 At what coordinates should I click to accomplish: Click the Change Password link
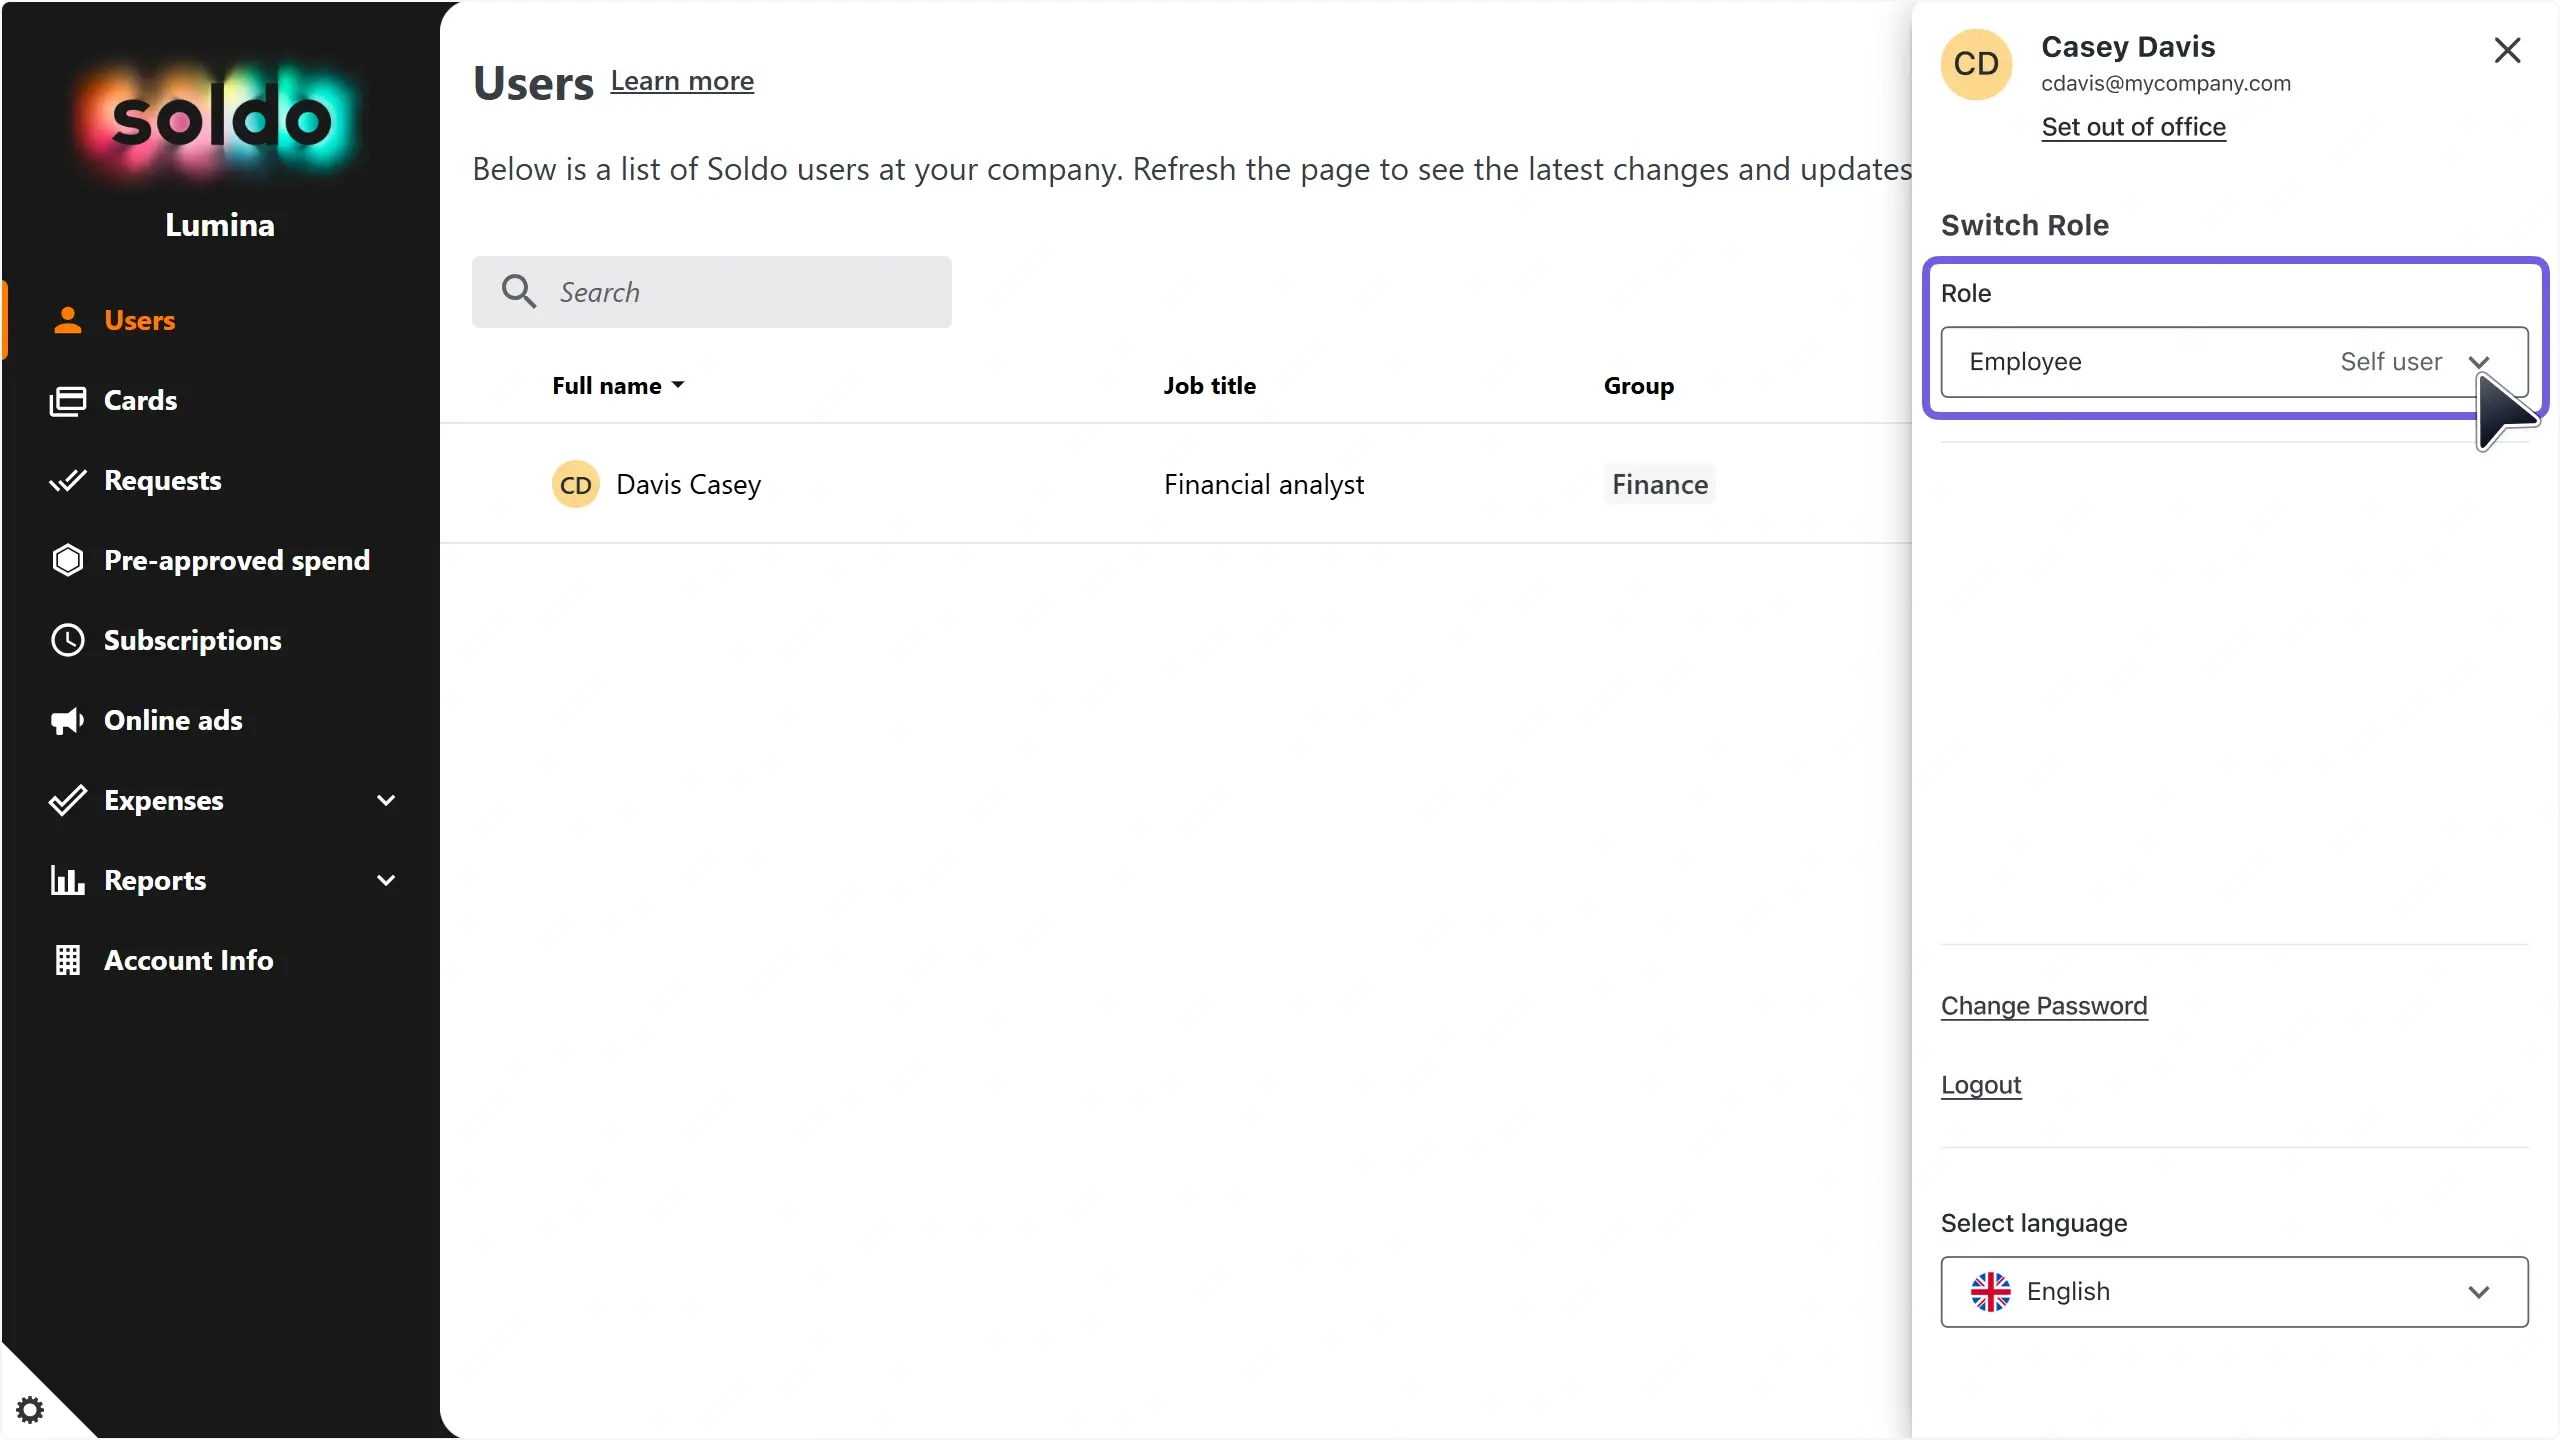(2043, 1006)
